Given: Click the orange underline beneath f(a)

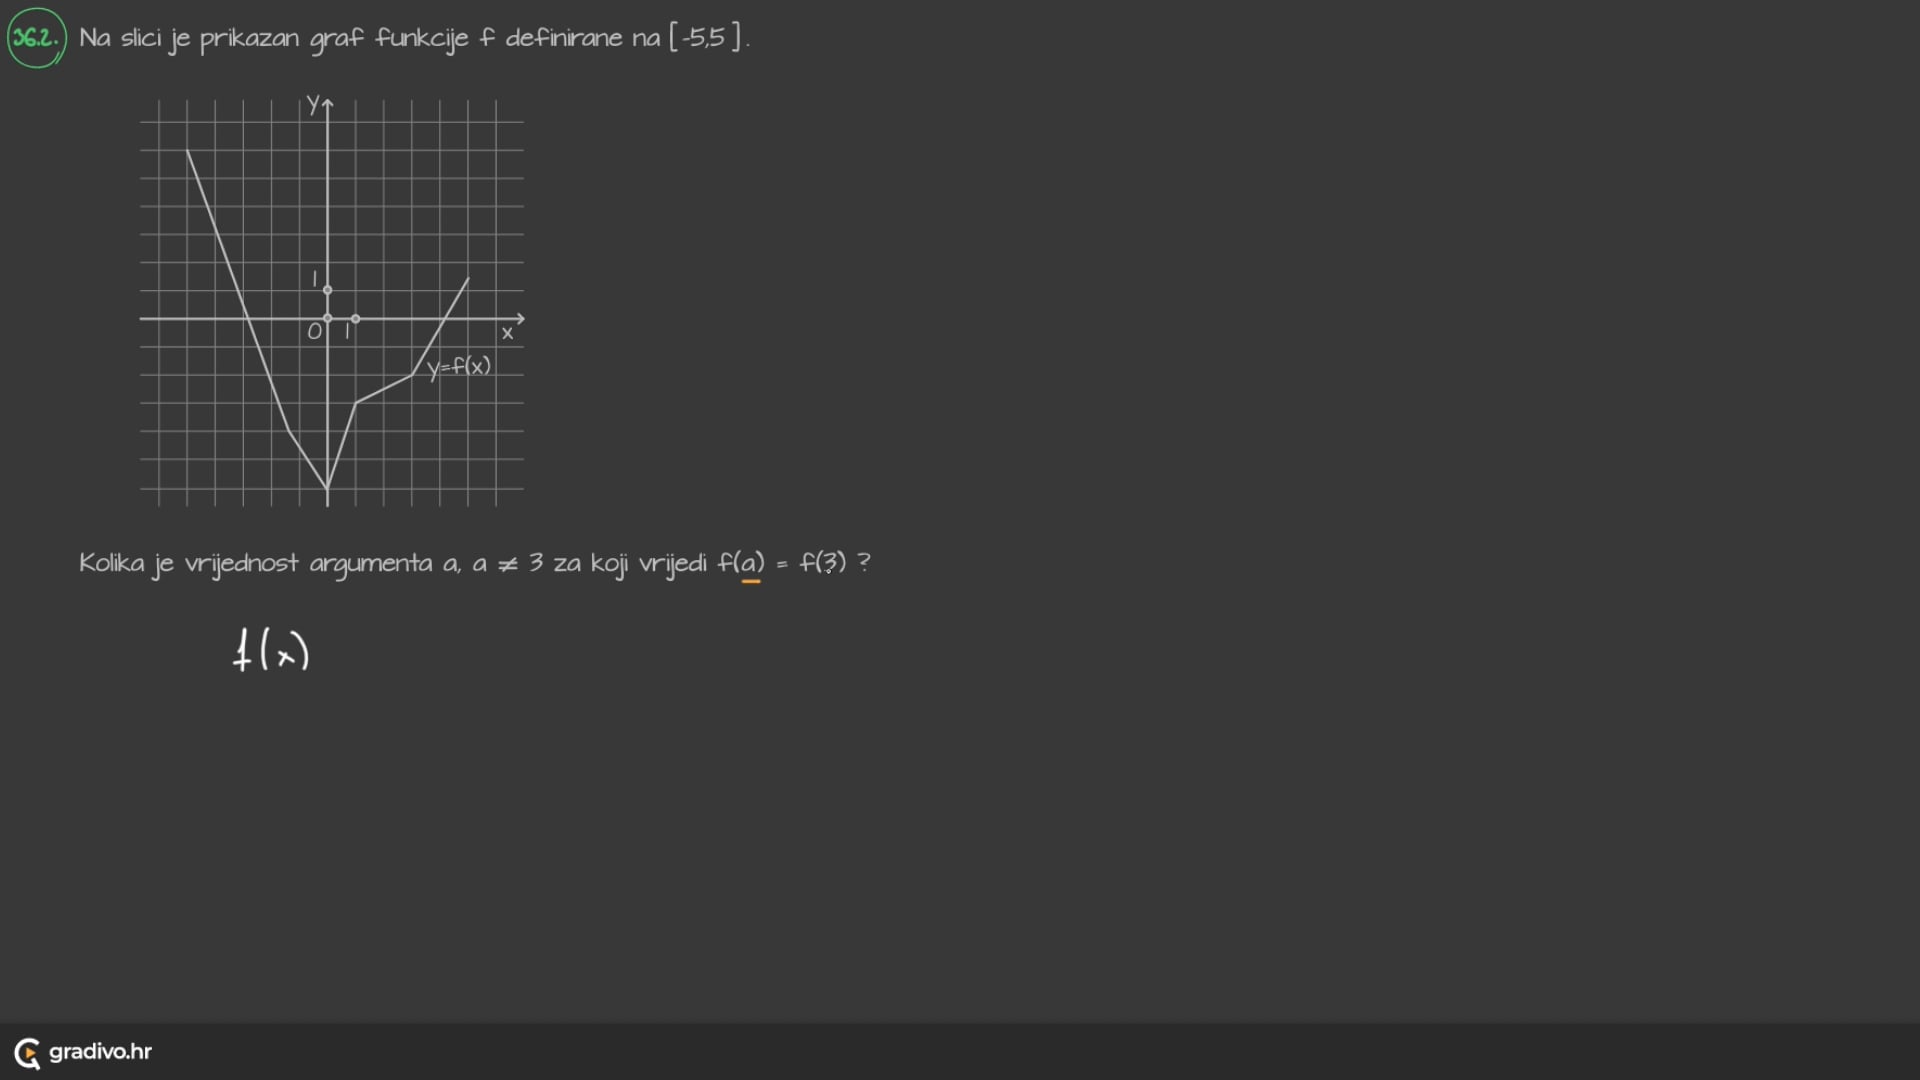Looking at the screenshot, I should [x=751, y=581].
